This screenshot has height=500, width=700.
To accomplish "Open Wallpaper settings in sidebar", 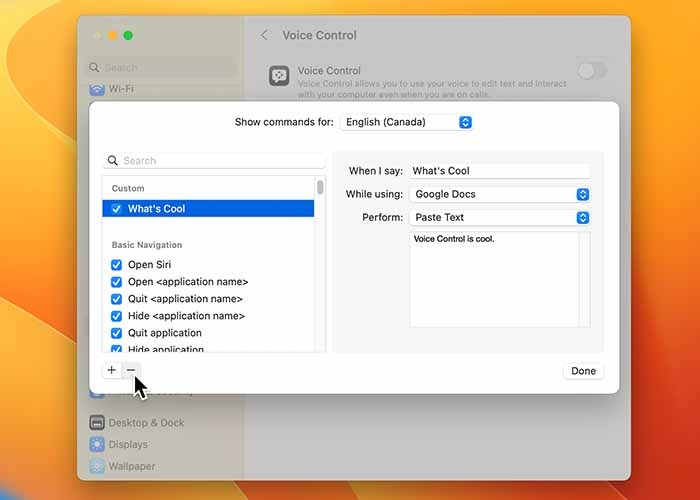I will click(122, 466).
